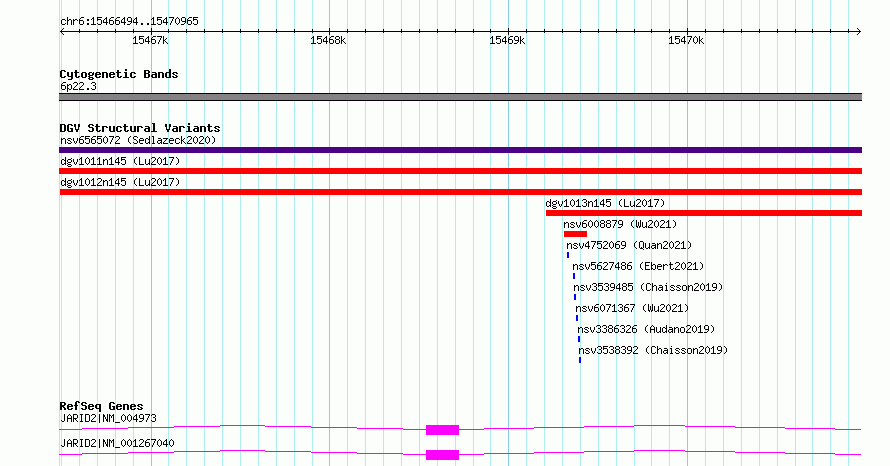This screenshot has width=890, height=466.
Task: Select the dgv1011n145 (Lu2017) red bar
Action: point(460,171)
